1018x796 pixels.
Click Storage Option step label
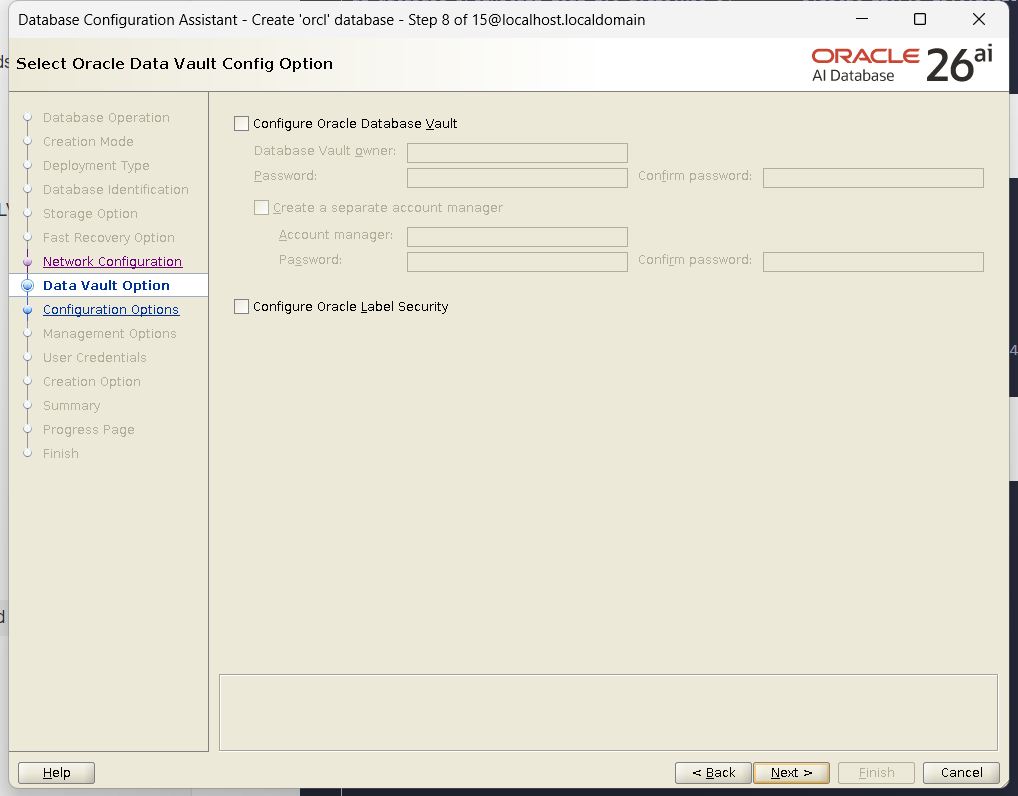point(90,214)
